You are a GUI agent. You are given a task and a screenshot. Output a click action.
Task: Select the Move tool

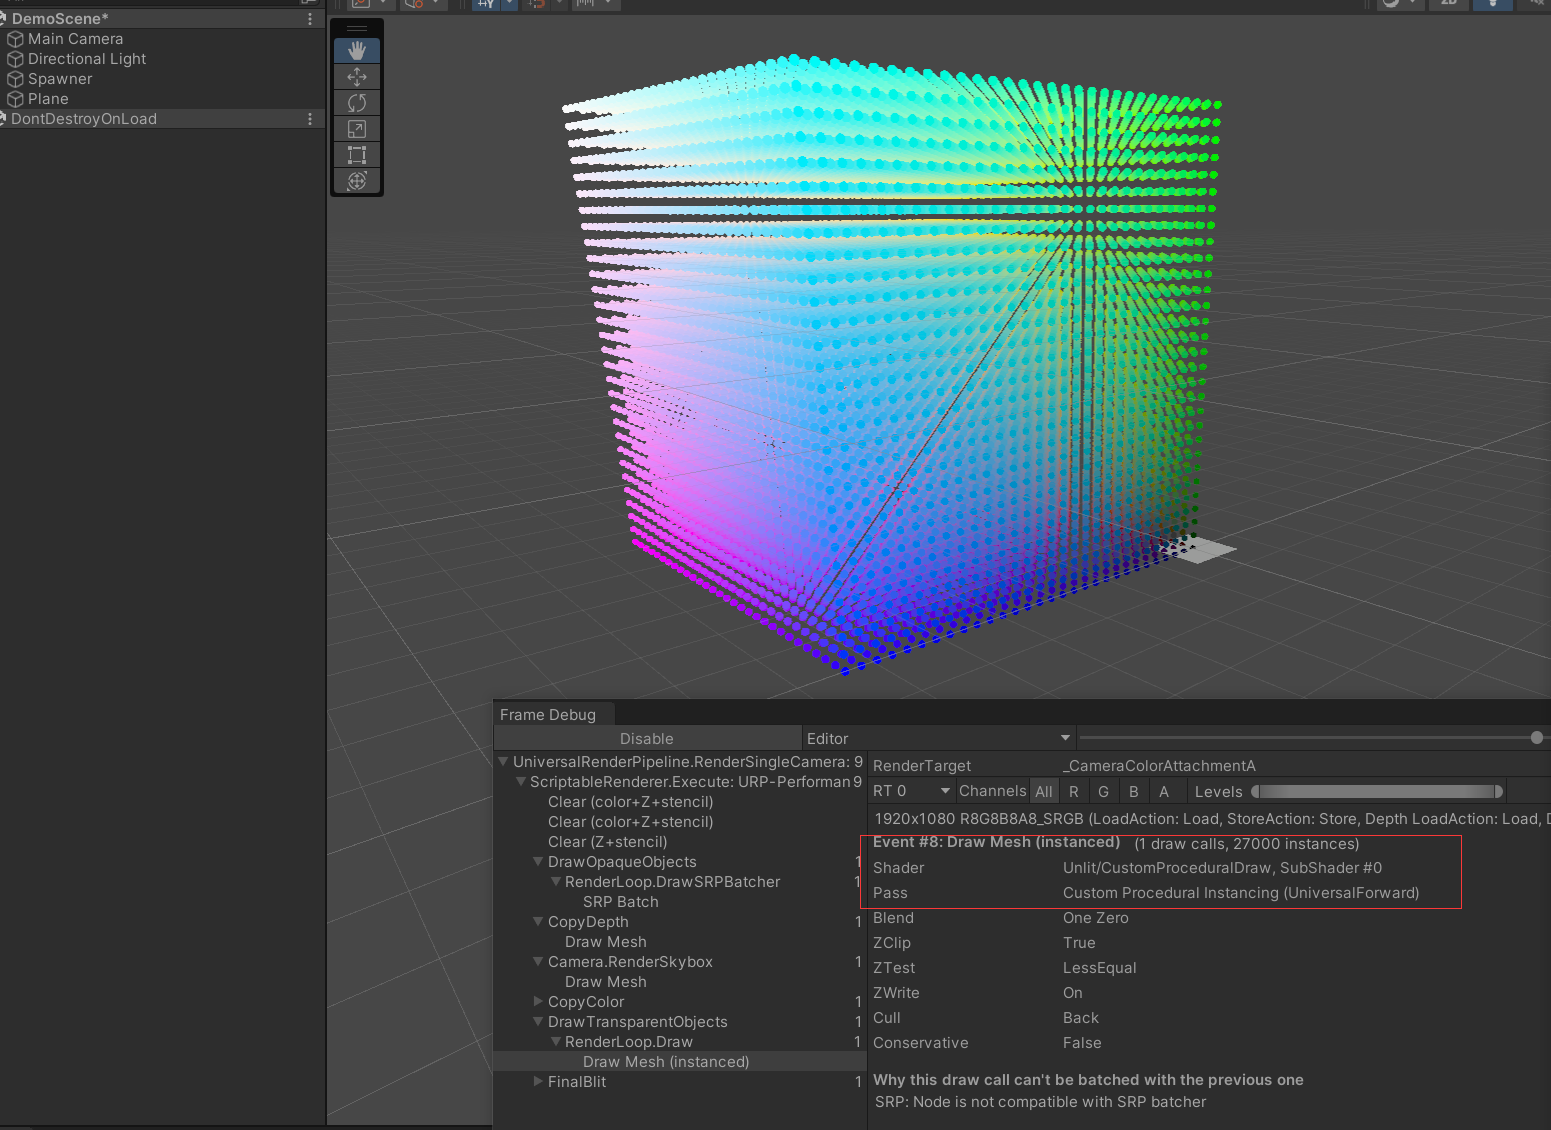tap(357, 76)
